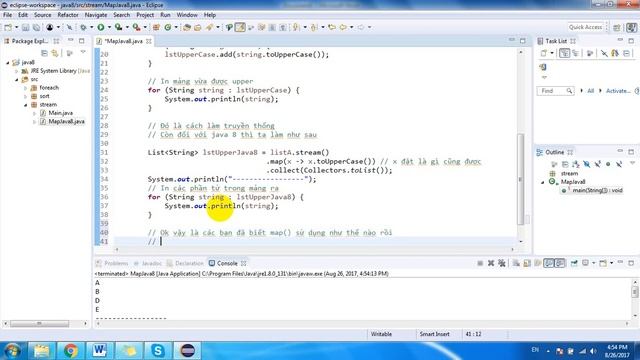
Task: Collapse the java8 project tree node
Action: tap(8, 62)
